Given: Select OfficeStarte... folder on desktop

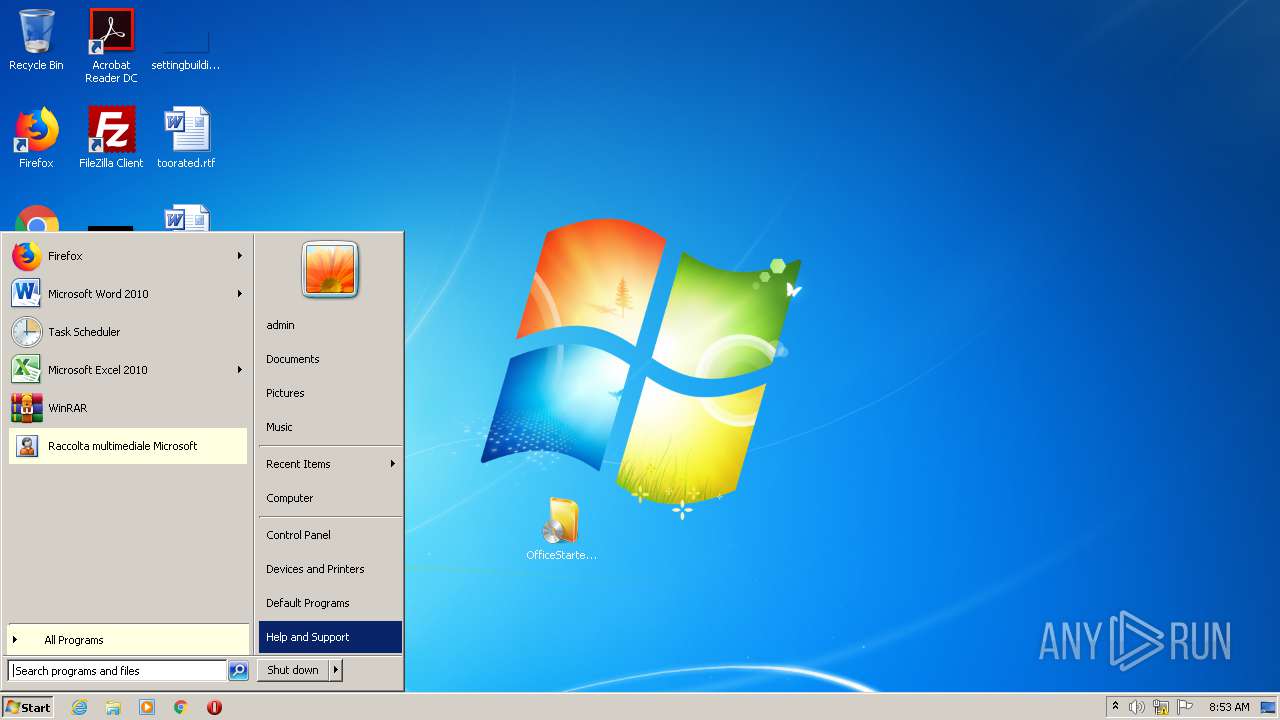Looking at the screenshot, I should pyautogui.click(x=562, y=530).
